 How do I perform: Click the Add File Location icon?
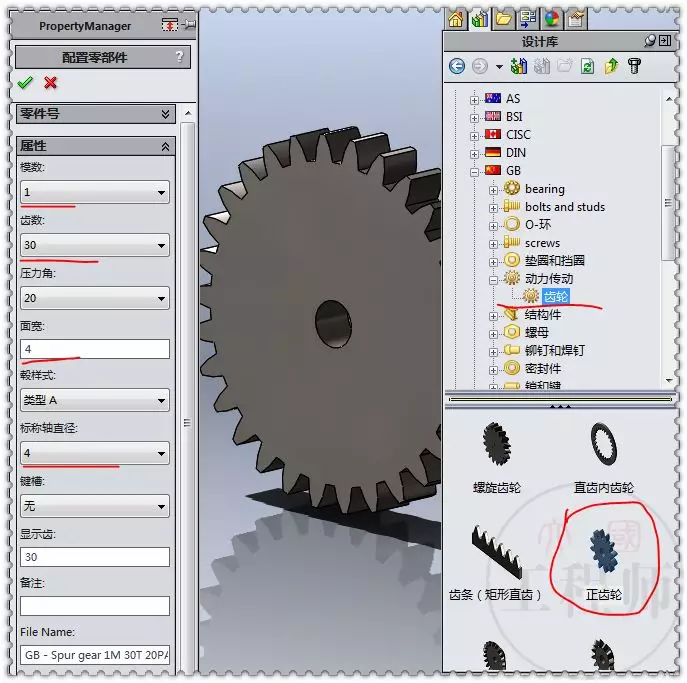tap(542, 66)
